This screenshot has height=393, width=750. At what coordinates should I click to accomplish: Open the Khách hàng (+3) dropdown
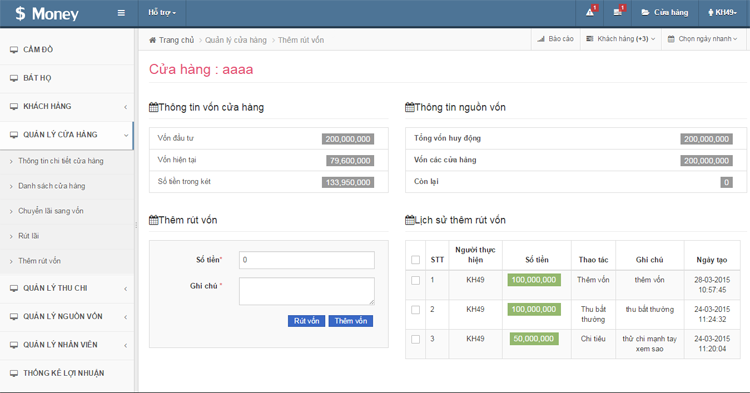(621, 39)
